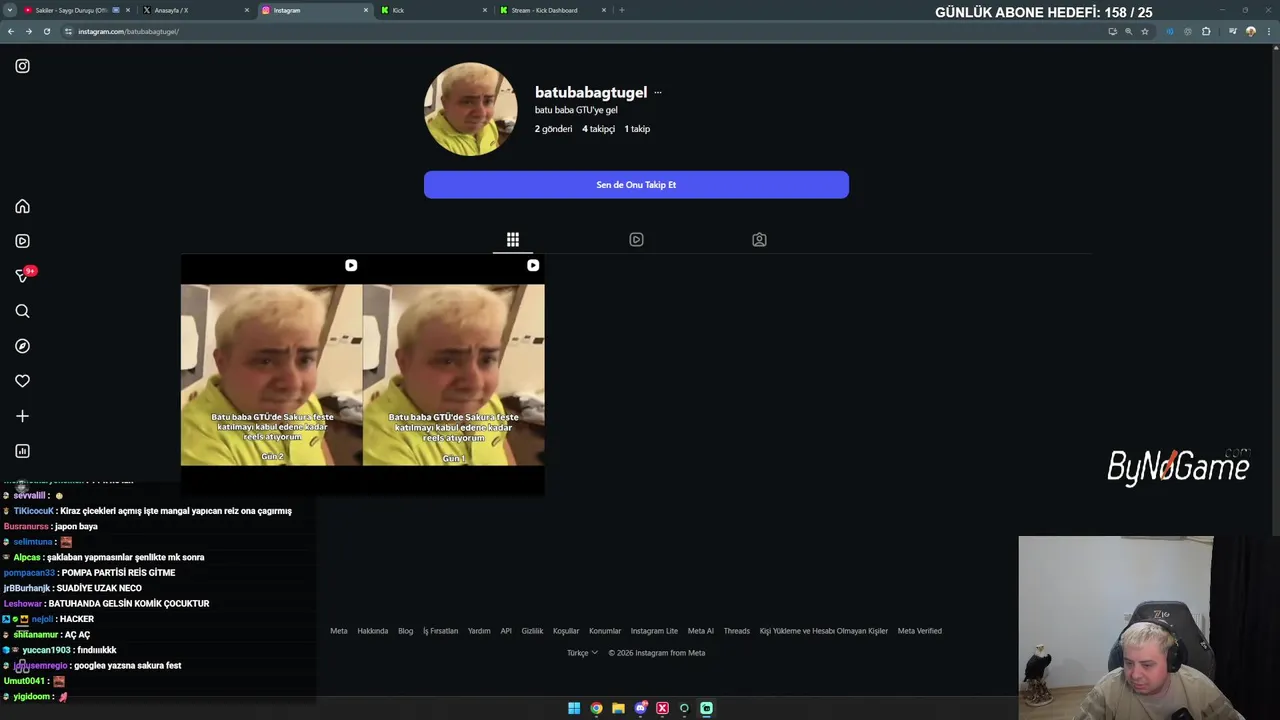Open the media control toolbar icon

pyautogui.click(x=1232, y=31)
